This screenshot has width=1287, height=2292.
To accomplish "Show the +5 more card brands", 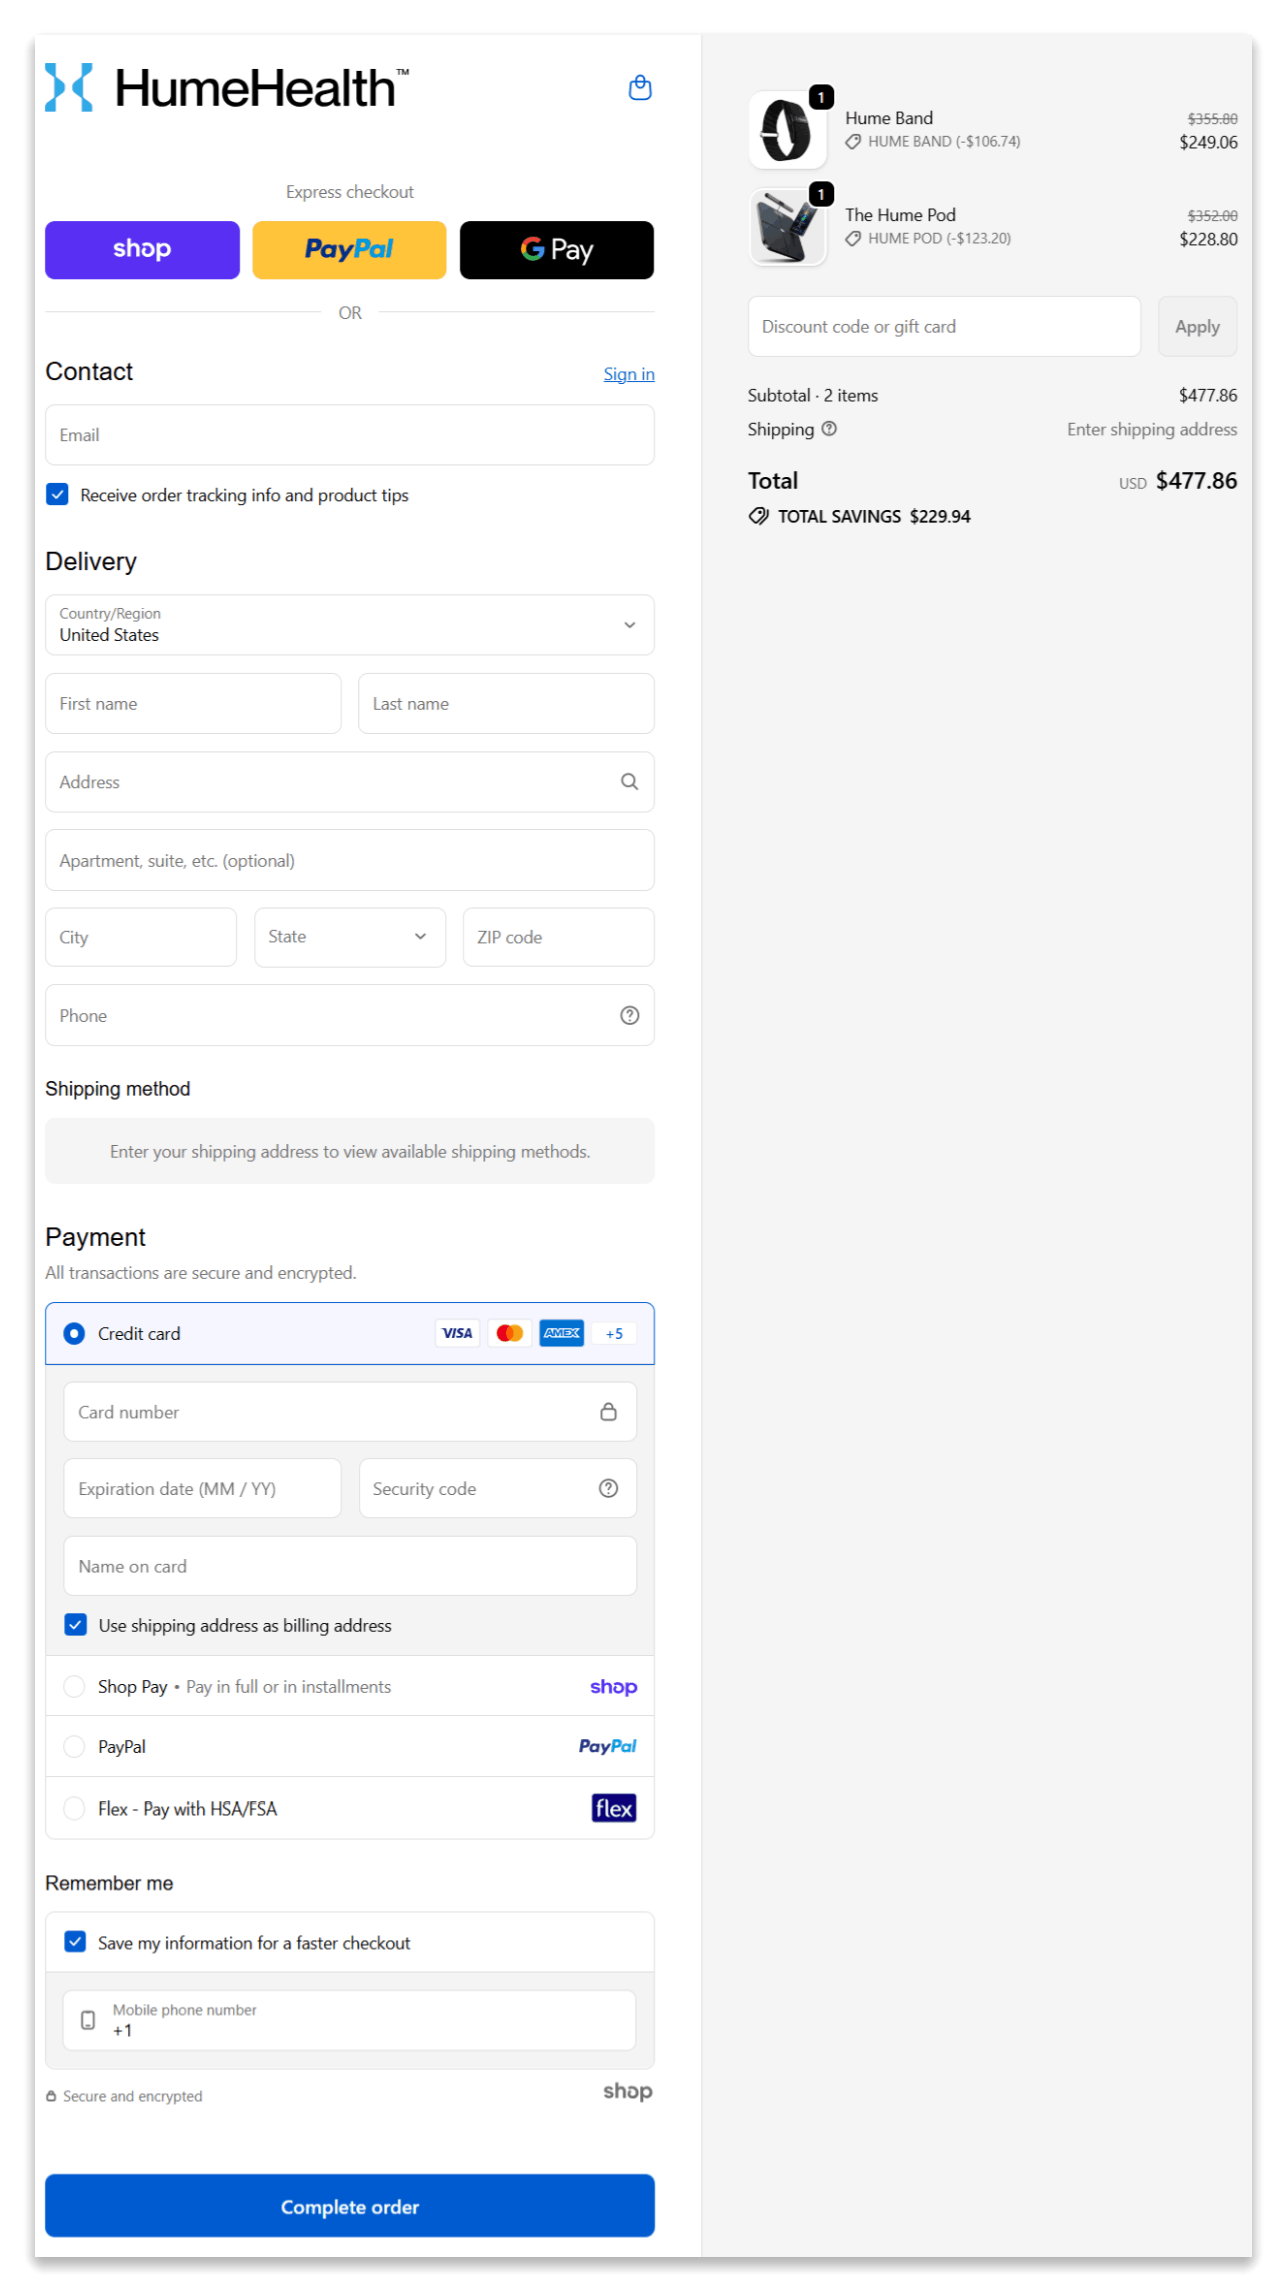I will click(614, 1333).
